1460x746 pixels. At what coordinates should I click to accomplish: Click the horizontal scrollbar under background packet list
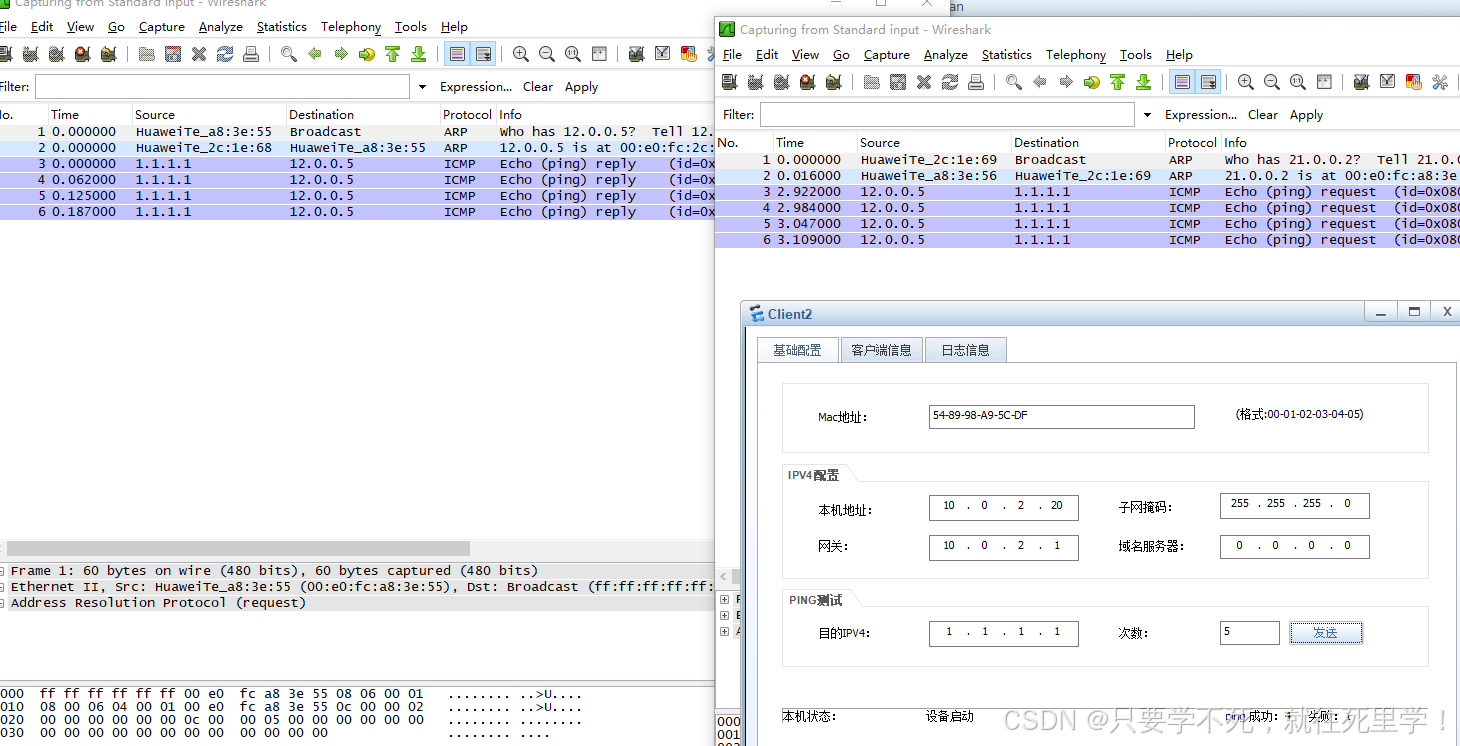[x=238, y=549]
